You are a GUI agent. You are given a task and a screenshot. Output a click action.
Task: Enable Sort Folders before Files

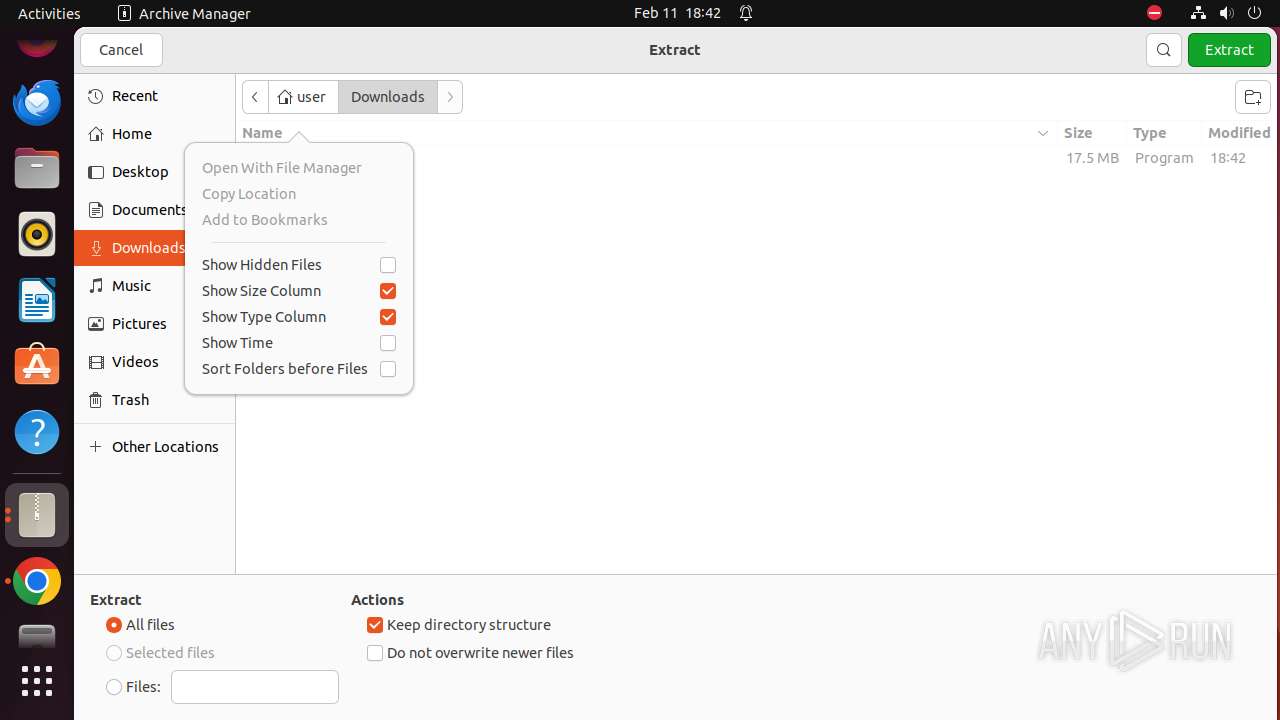(x=388, y=369)
